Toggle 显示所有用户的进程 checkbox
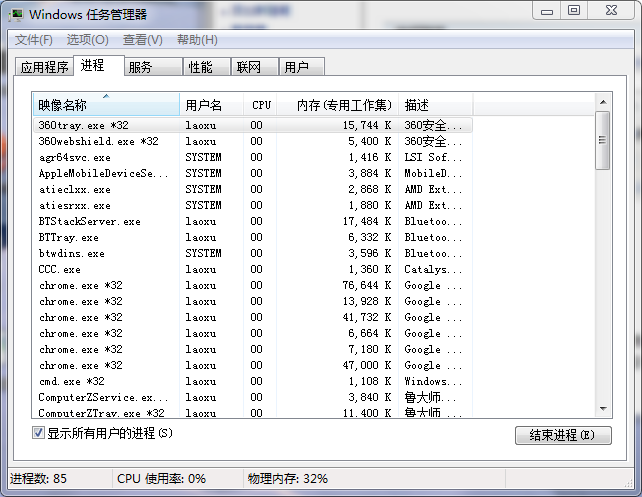Screen dimensions: 642x497 click(x=38, y=433)
